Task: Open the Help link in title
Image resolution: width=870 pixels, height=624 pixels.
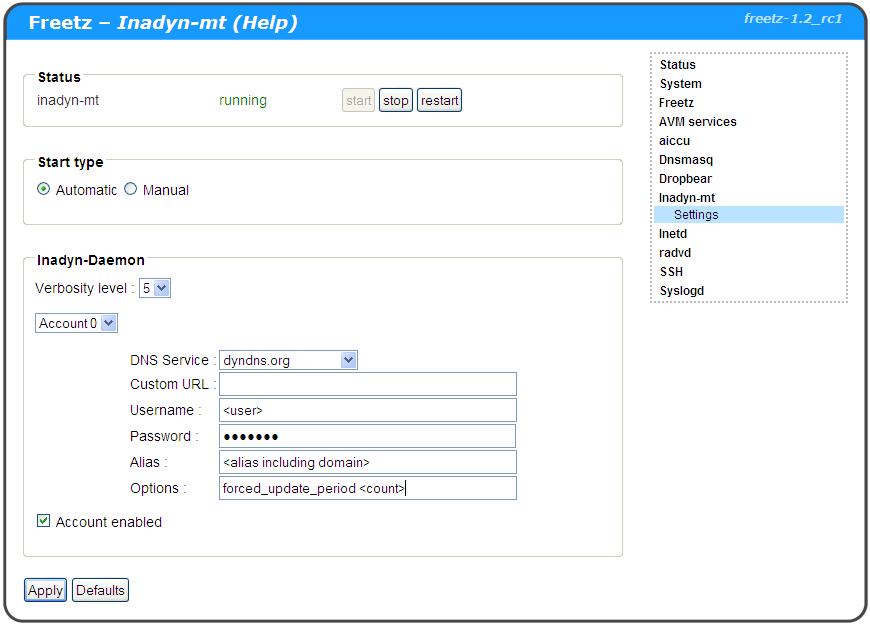Action: [264, 22]
